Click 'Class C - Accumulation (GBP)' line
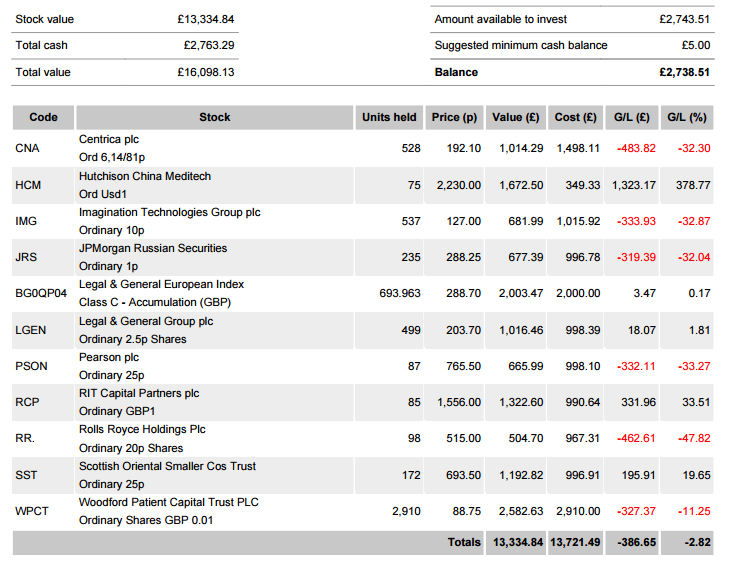 [155, 302]
